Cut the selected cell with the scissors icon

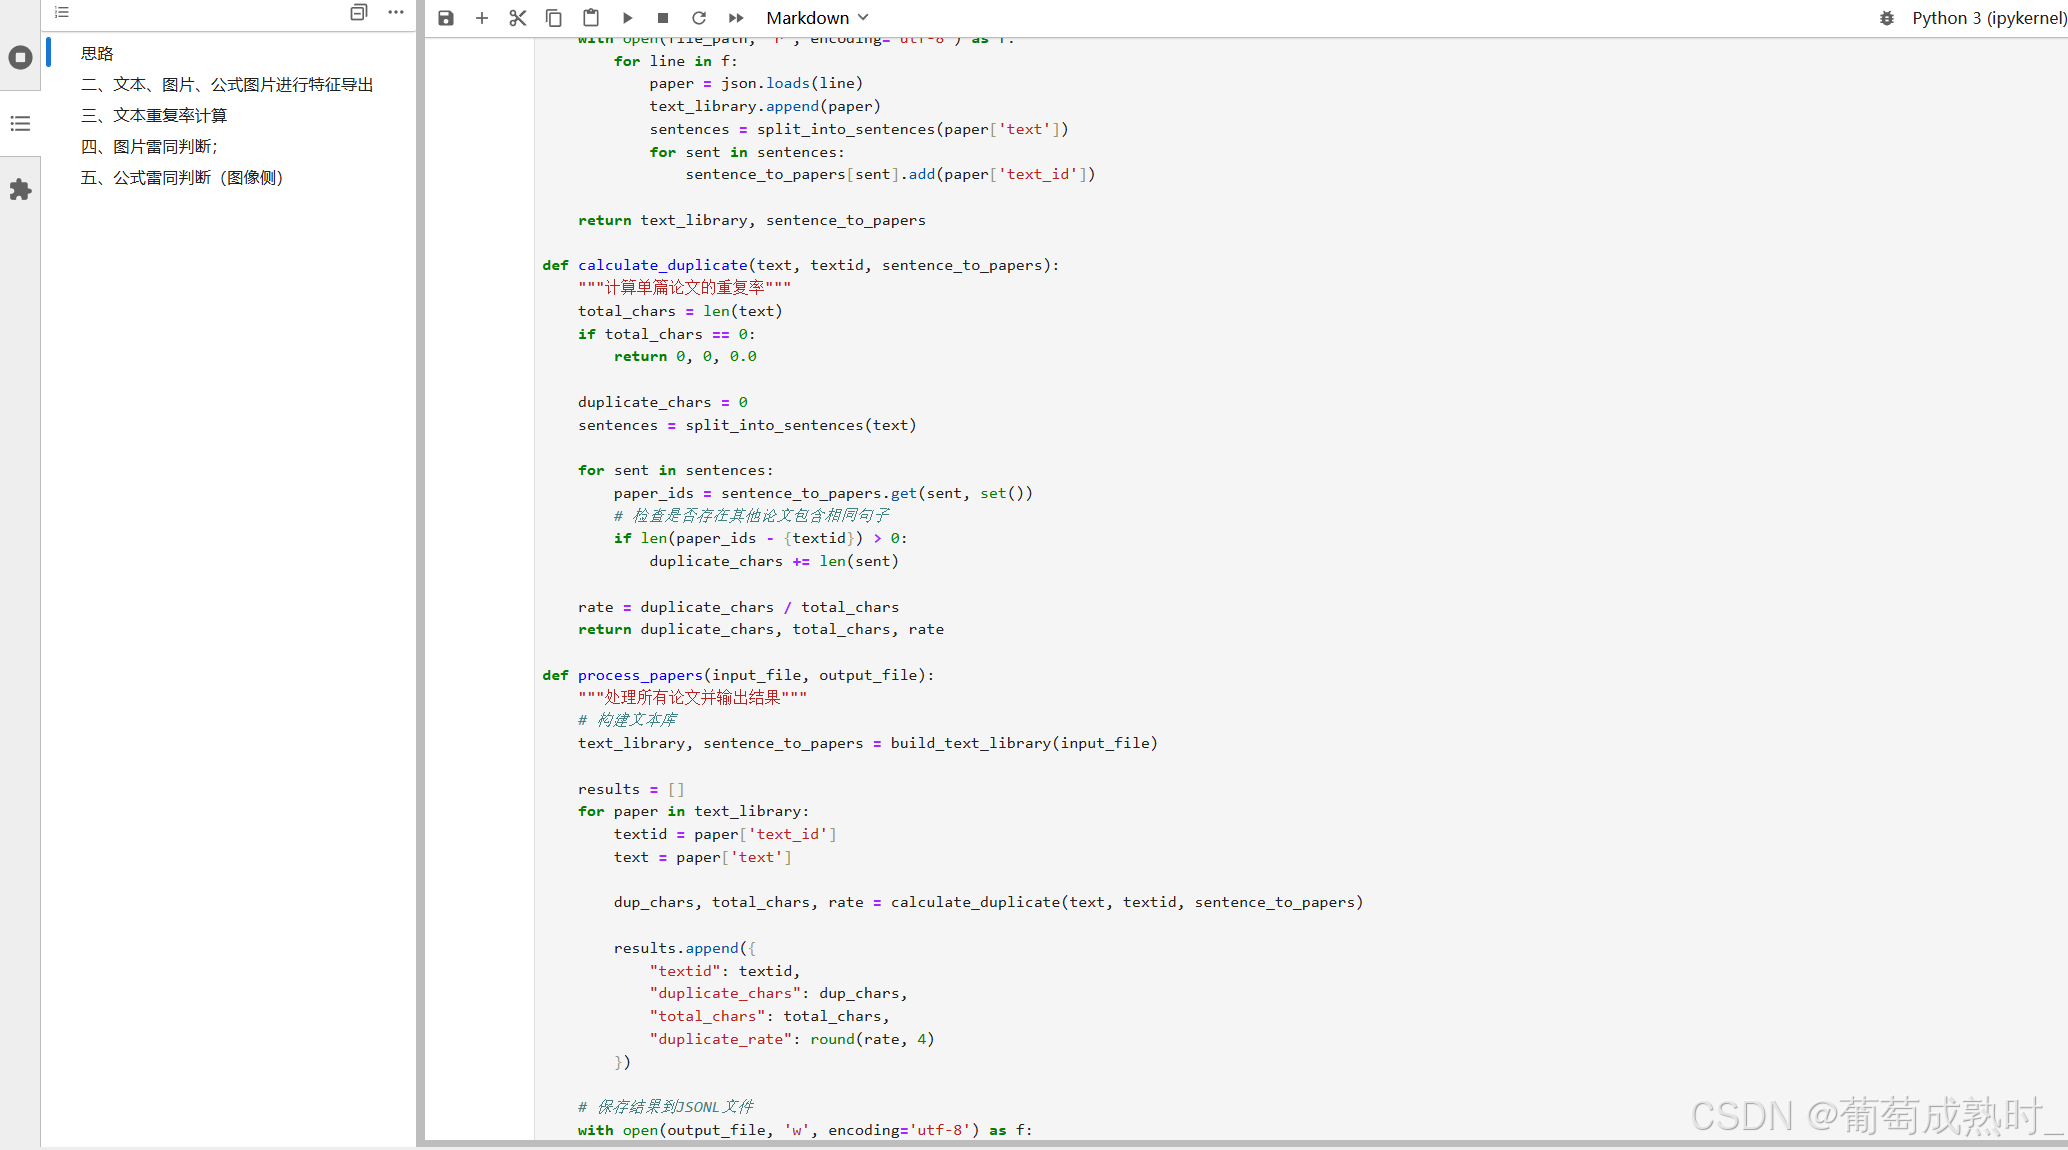pos(517,18)
